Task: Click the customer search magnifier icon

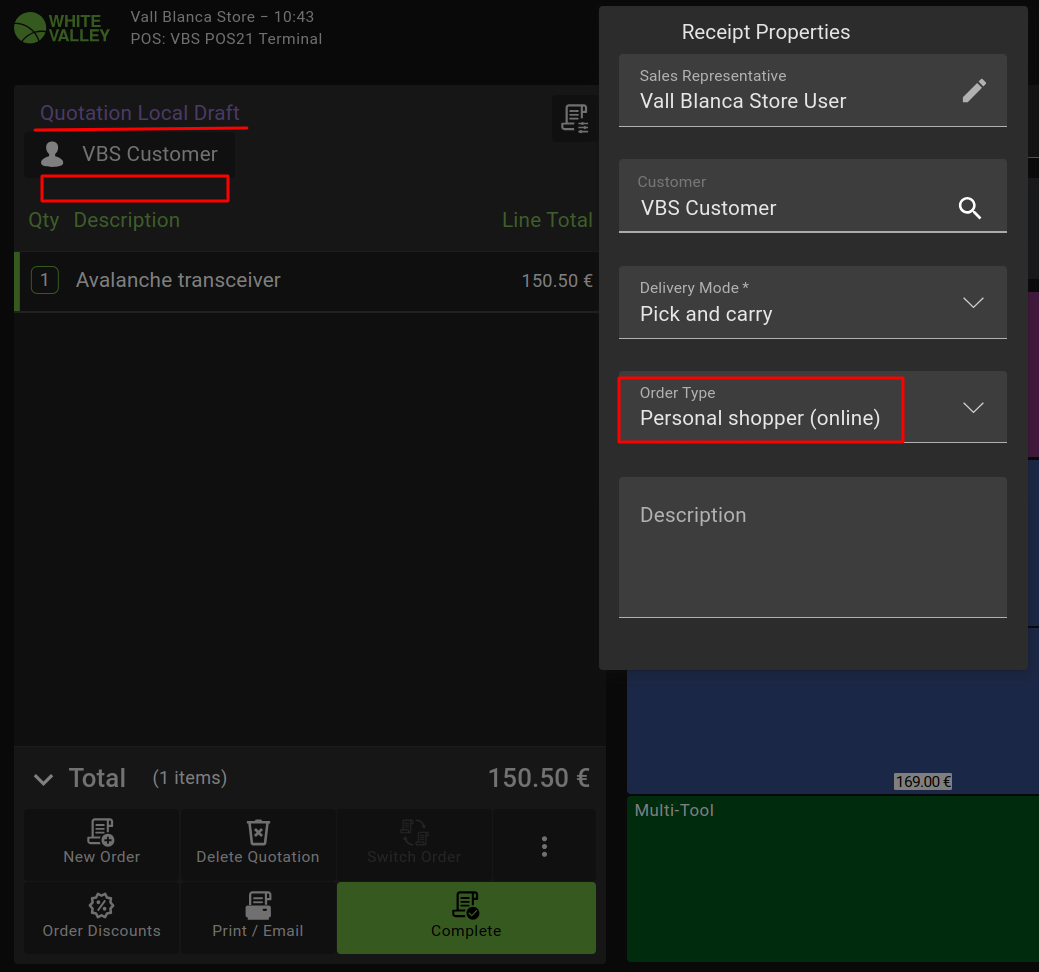Action: [x=969, y=208]
